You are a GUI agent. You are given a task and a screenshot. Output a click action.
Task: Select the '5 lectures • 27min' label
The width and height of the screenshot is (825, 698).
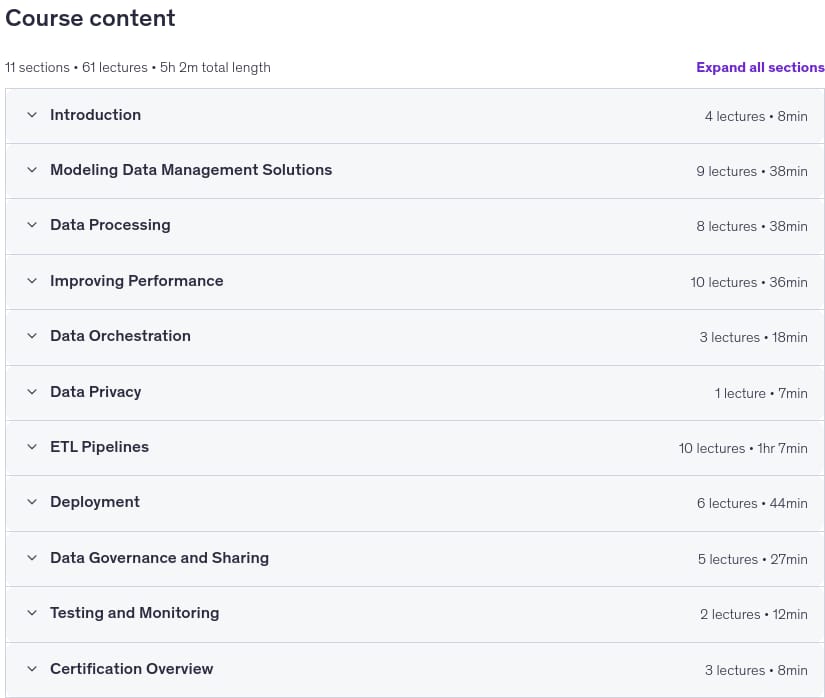753,559
